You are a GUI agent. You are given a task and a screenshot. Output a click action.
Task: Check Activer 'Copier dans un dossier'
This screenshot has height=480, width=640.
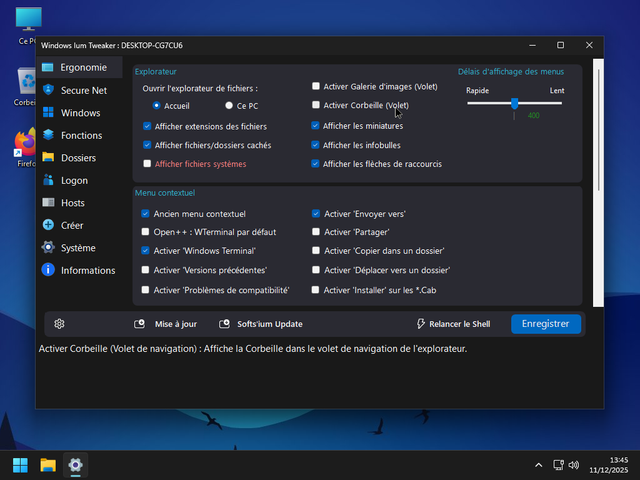tap(316, 251)
